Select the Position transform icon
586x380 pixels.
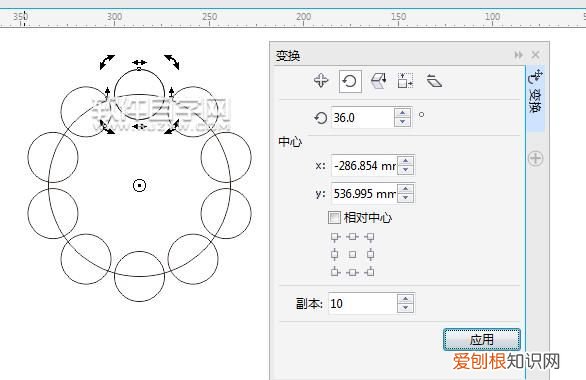[x=321, y=81]
